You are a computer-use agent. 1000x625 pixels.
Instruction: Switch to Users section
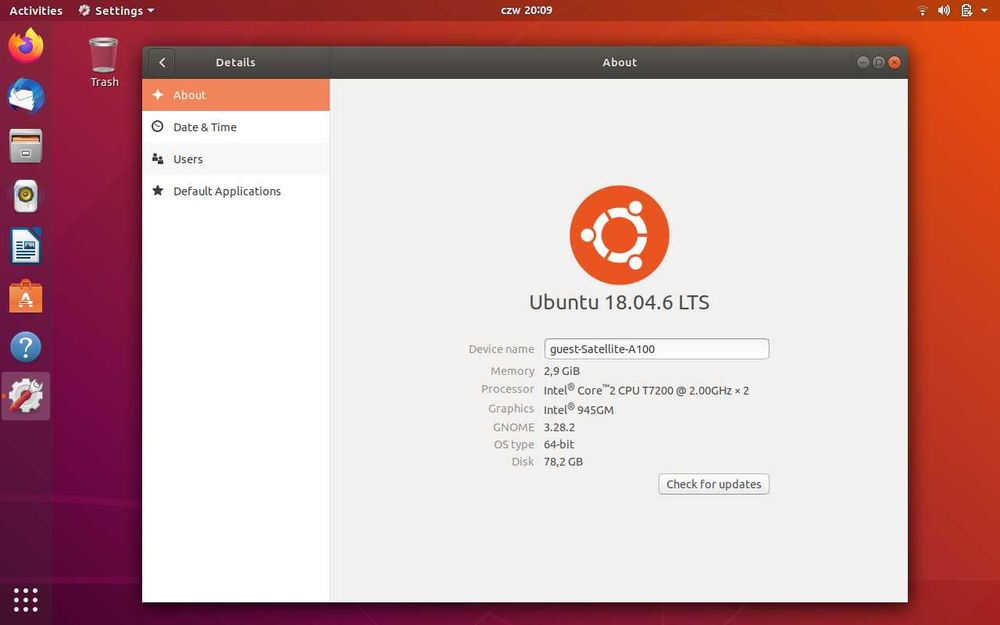(x=236, y=159)
